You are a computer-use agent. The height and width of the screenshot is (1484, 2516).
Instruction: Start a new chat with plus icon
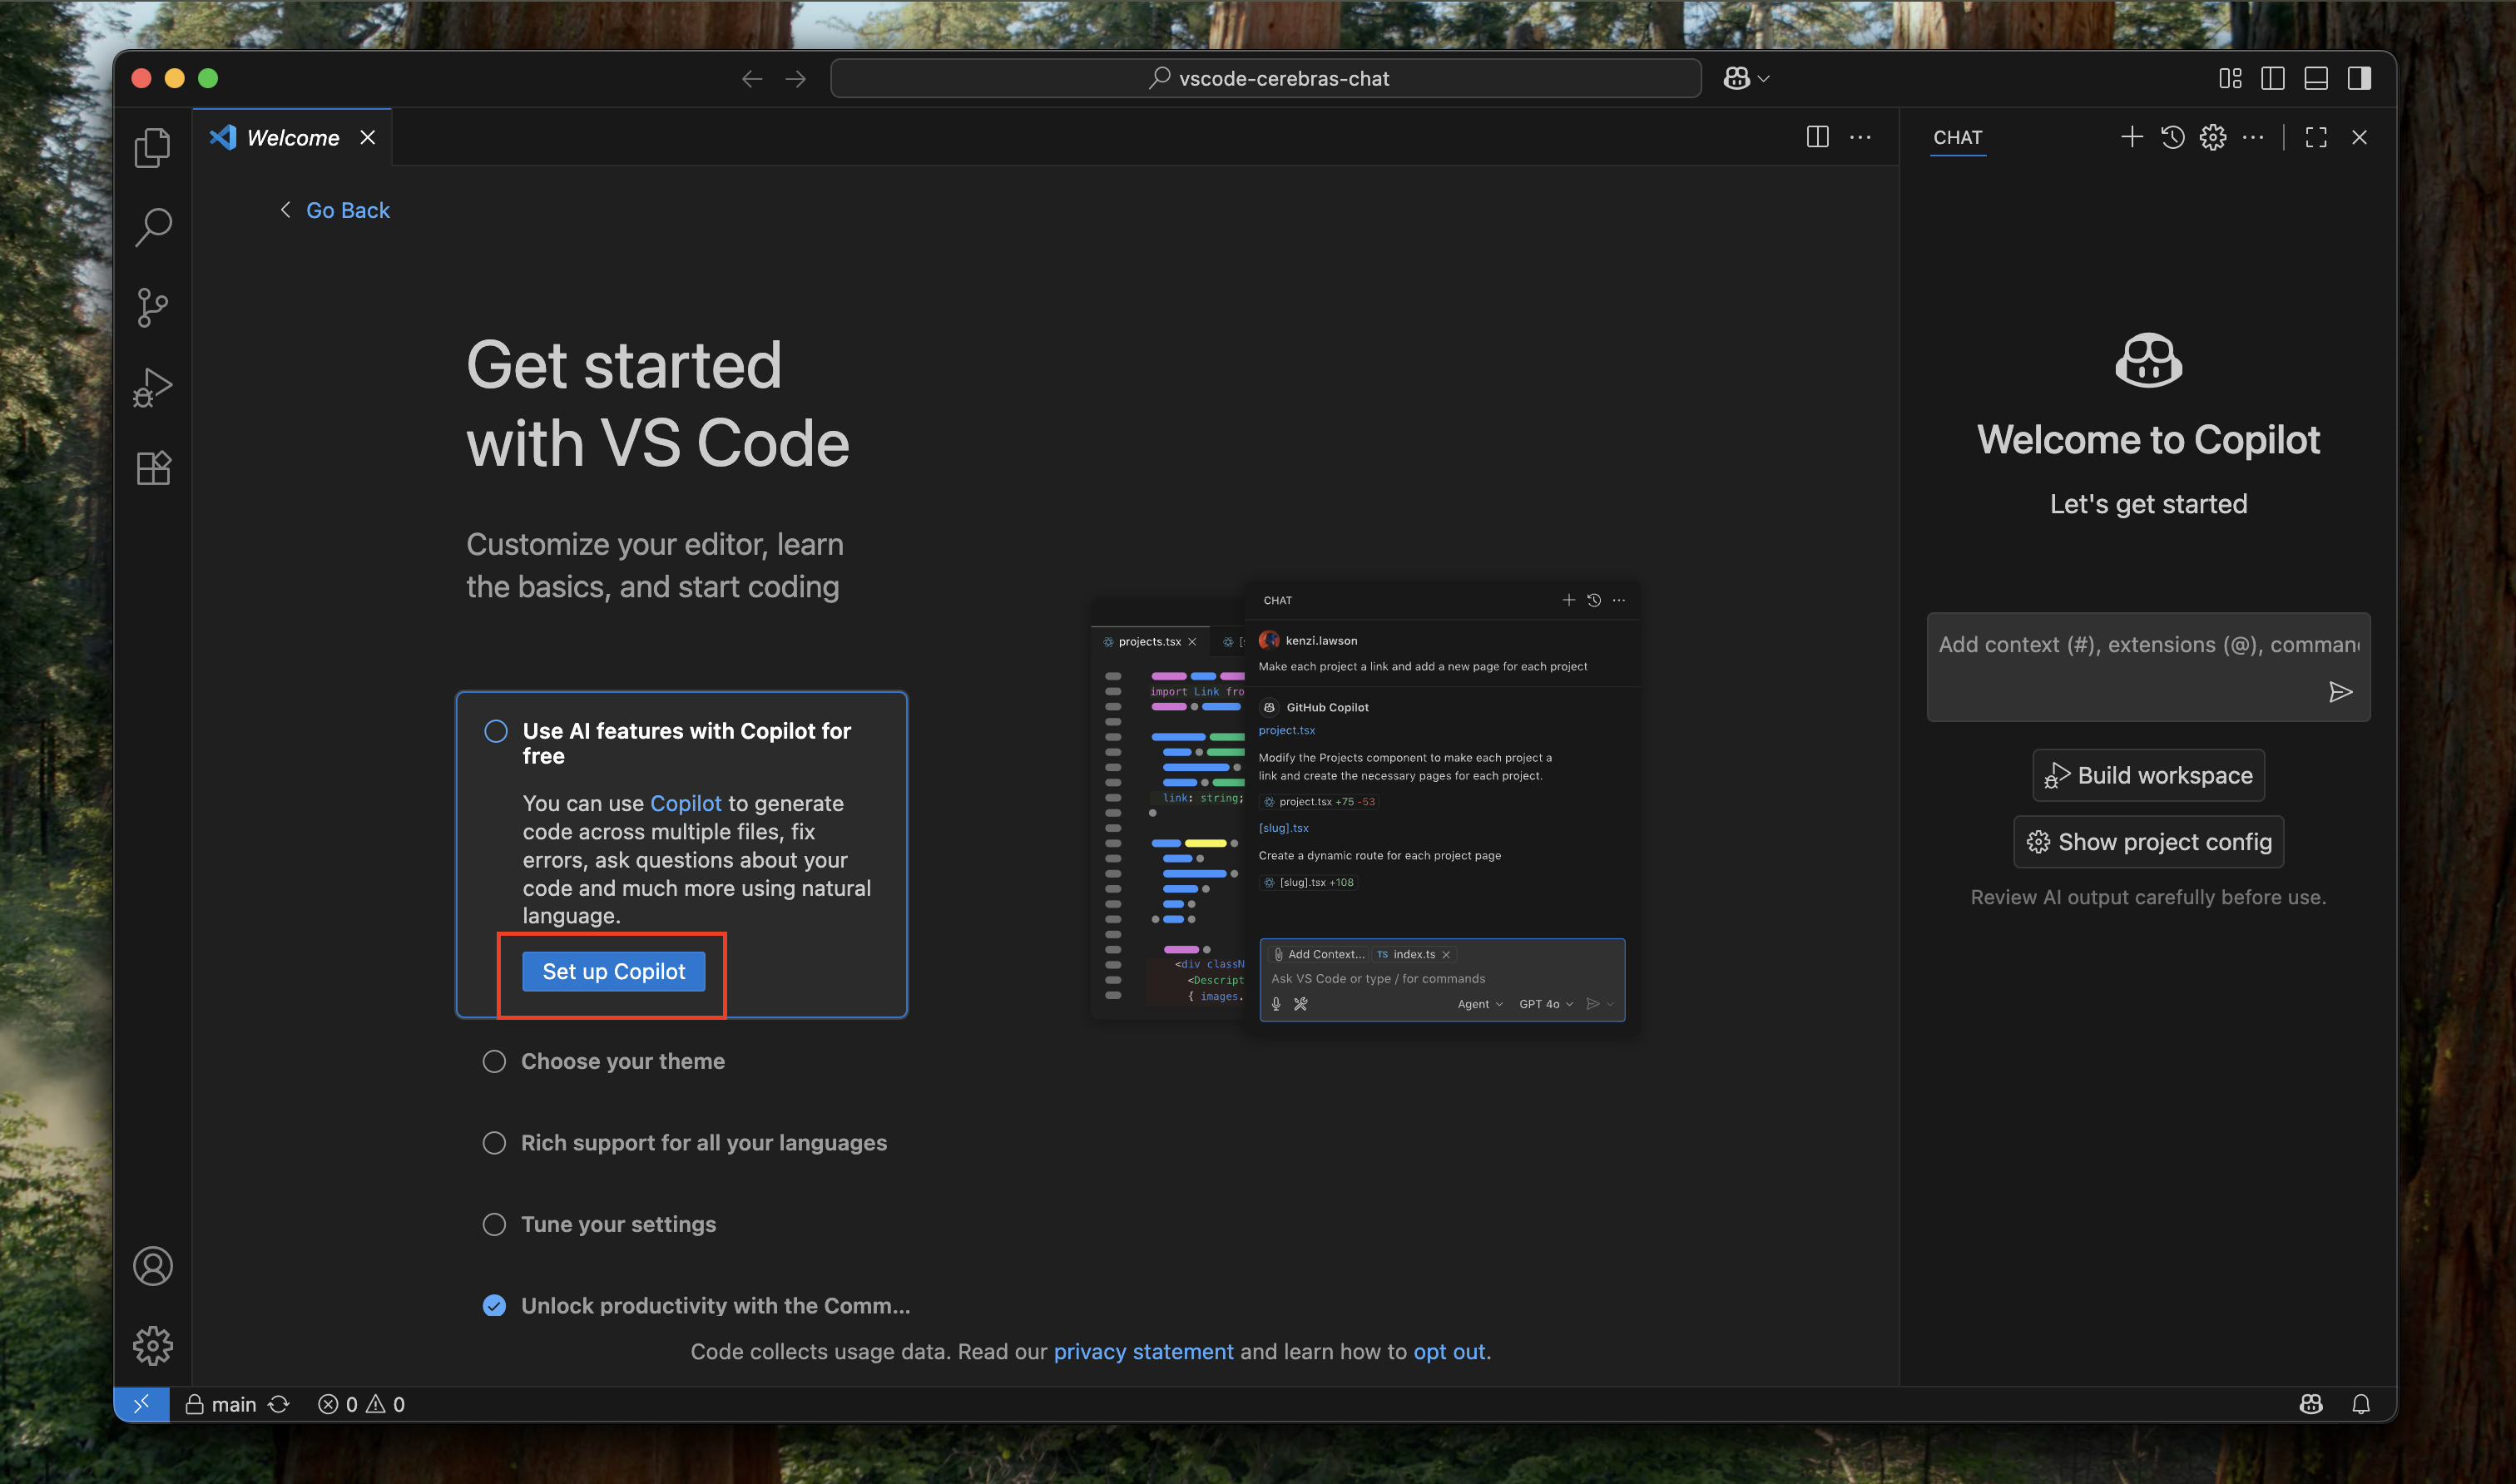(x=2131, y=137)
